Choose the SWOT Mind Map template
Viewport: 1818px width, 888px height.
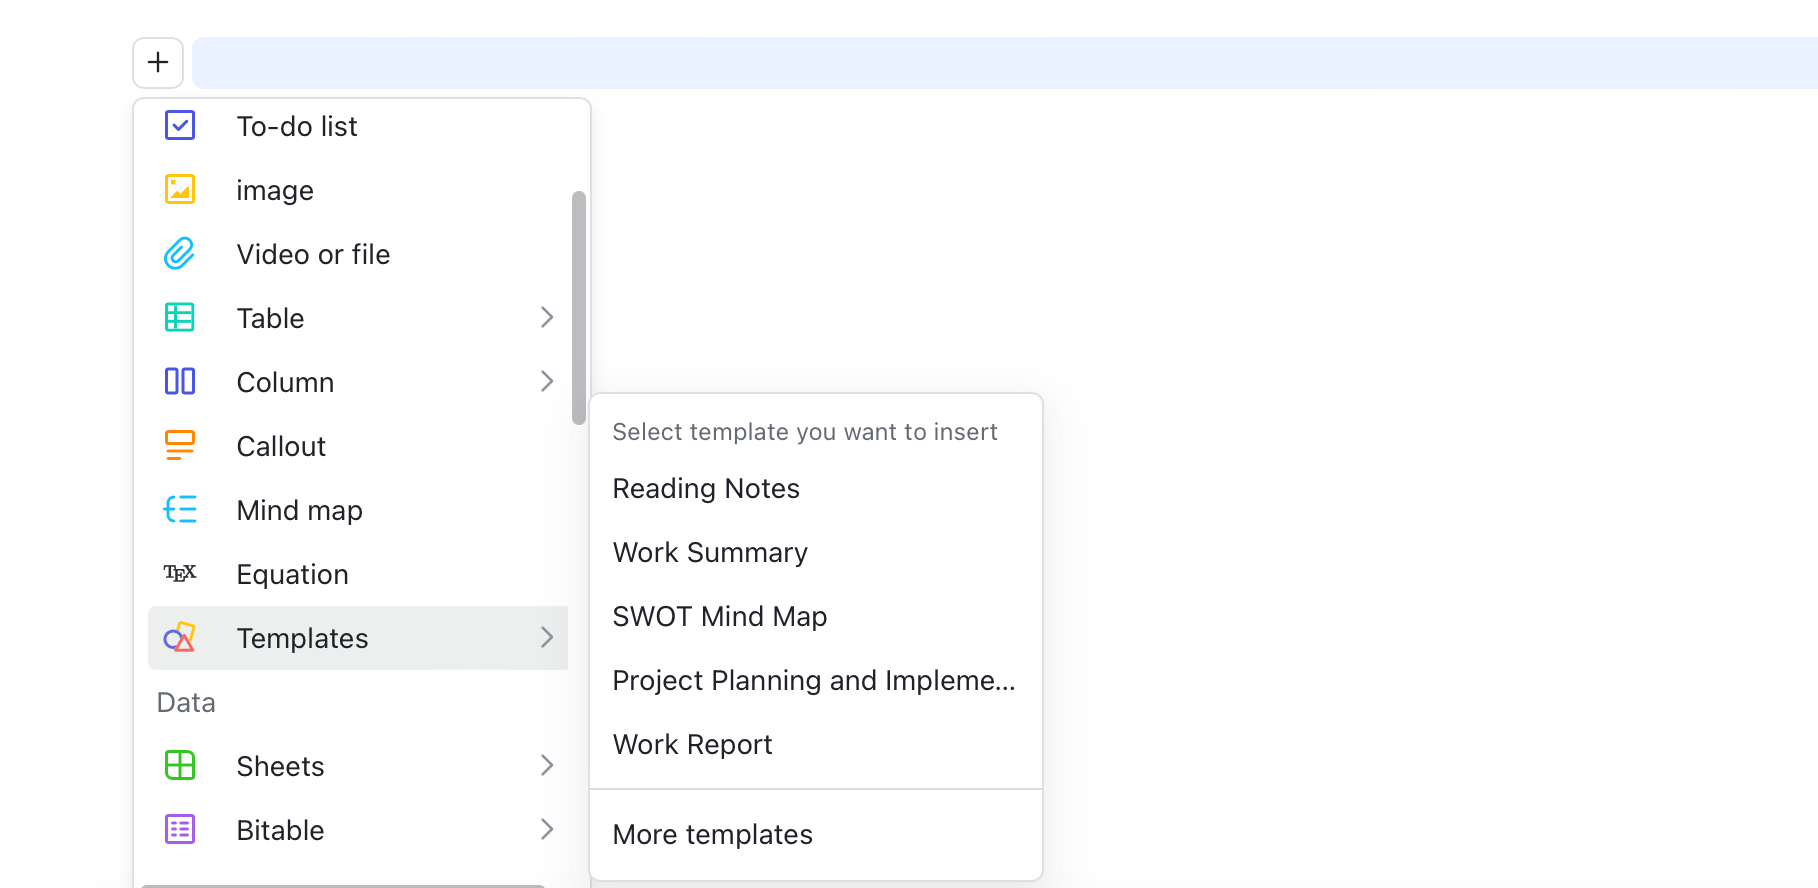(719, 616)
